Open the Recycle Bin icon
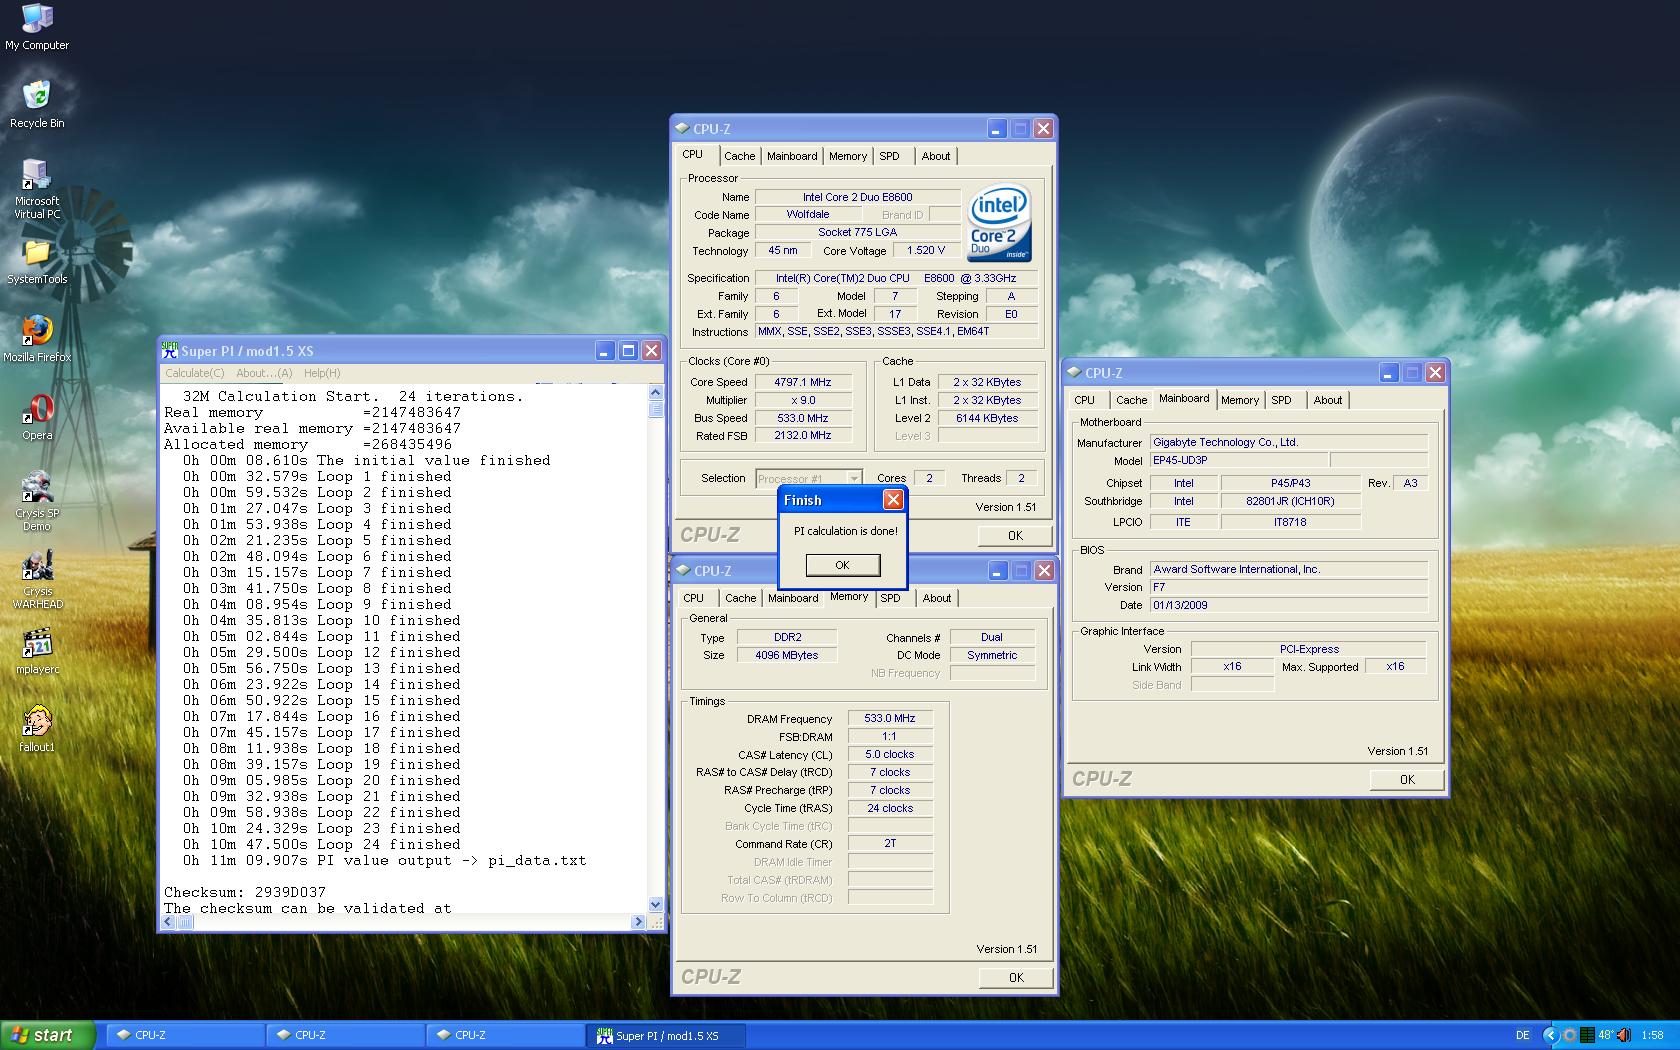The image size is (1680, 1050). click(37, 97)
